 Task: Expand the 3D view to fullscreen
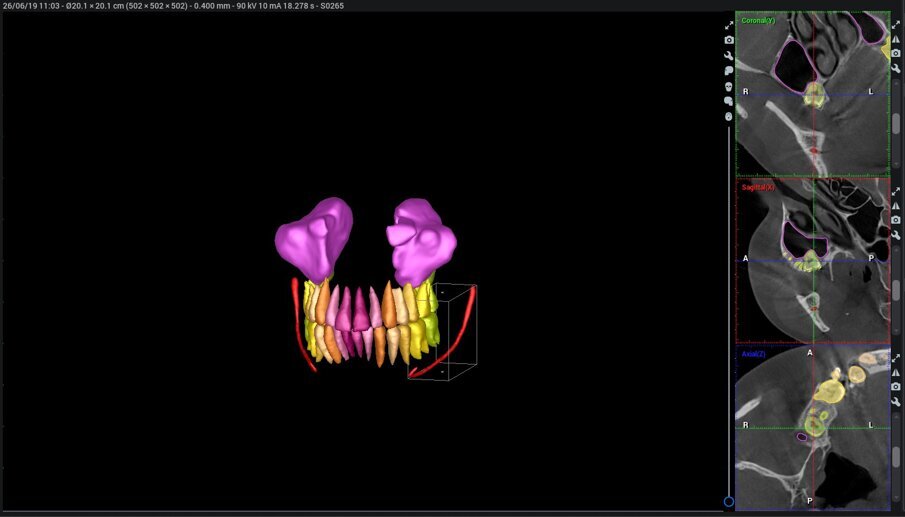coord(729,25)
